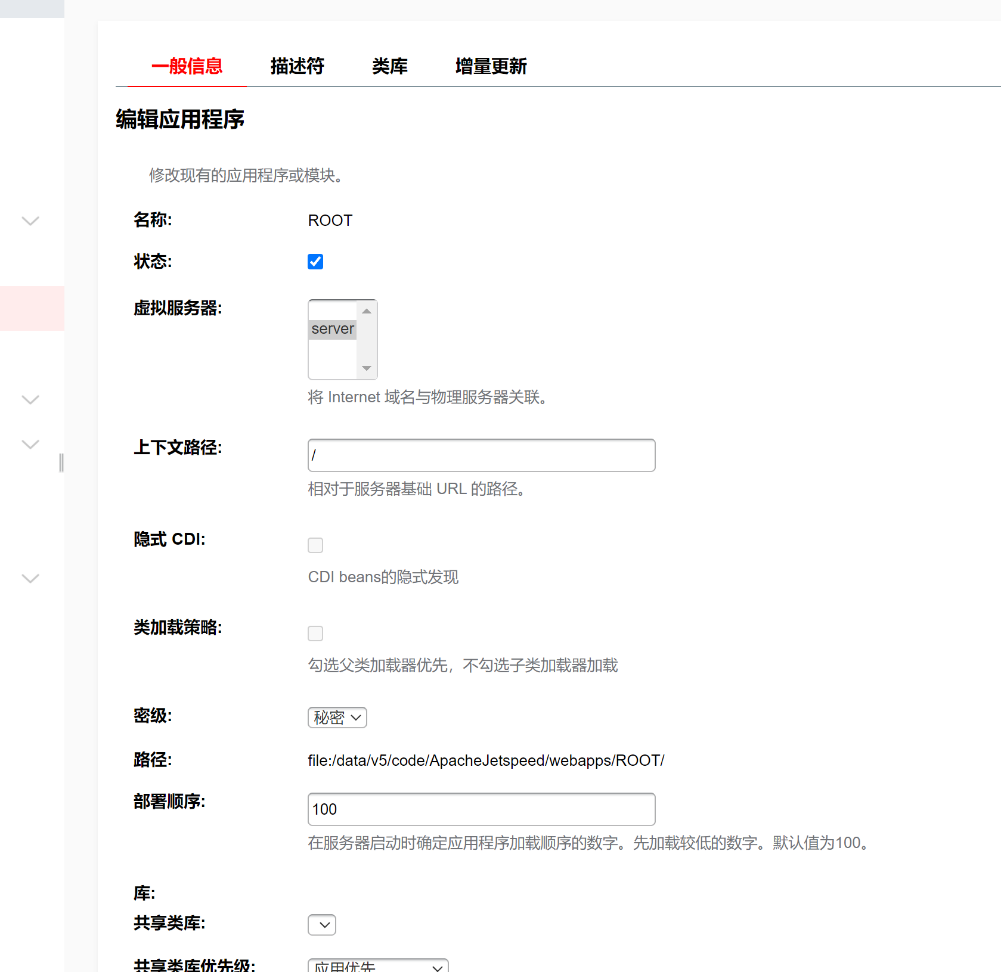1001x972 pixels.
Task: Open the 密级 dropdown showing 秘密
Action: click(337, 717)
